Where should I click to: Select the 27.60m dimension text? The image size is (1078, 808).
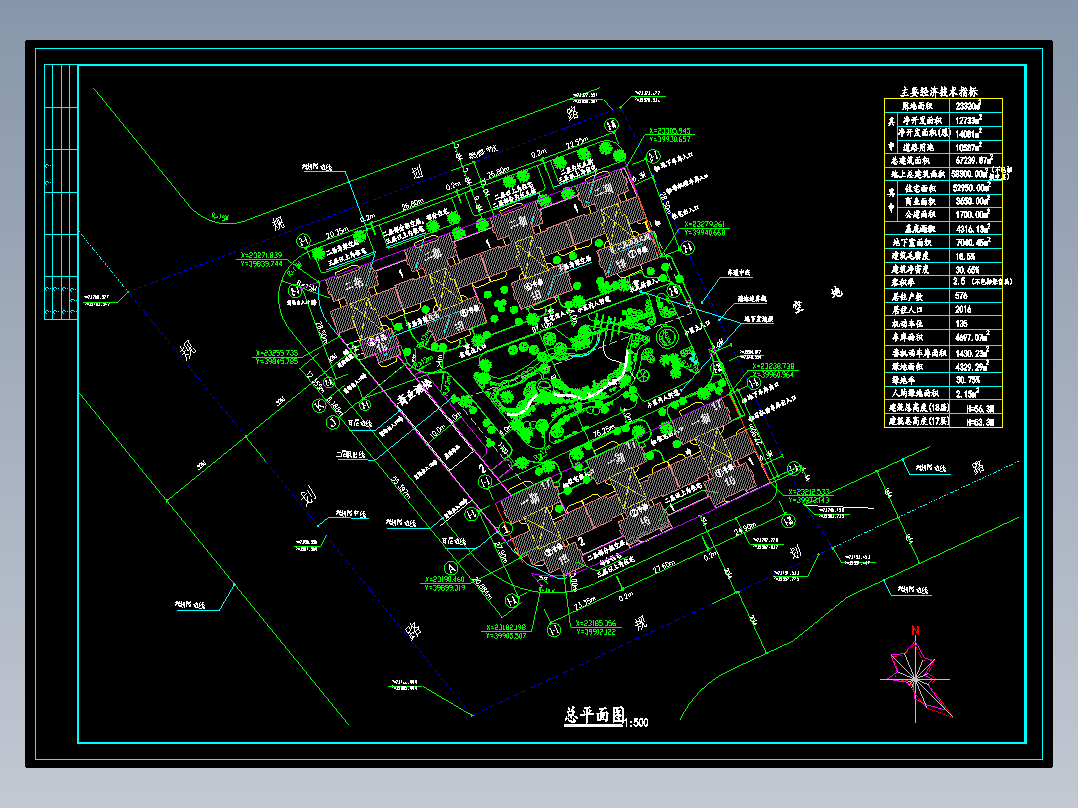pos(663,565)
